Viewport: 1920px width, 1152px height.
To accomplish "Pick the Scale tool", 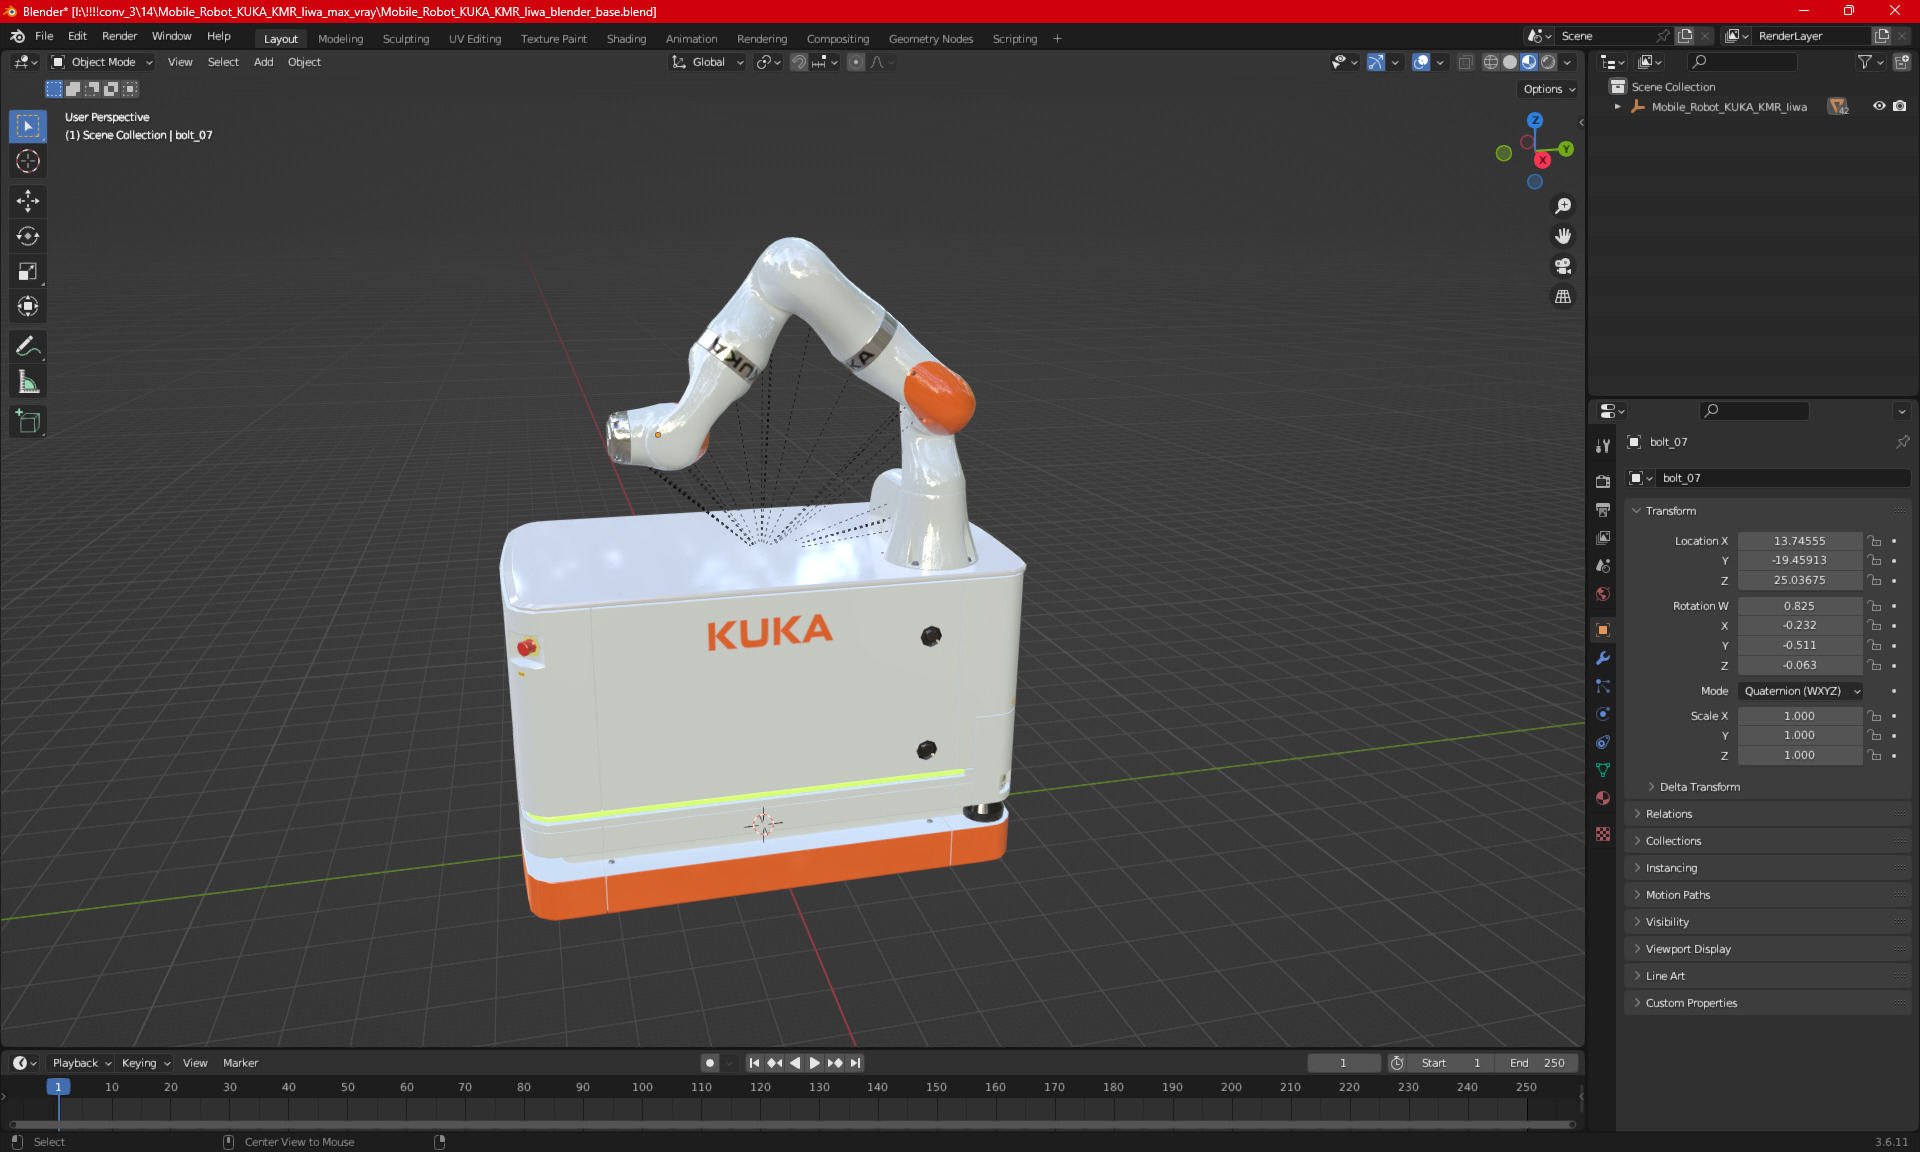I will [x=28, y=271].
